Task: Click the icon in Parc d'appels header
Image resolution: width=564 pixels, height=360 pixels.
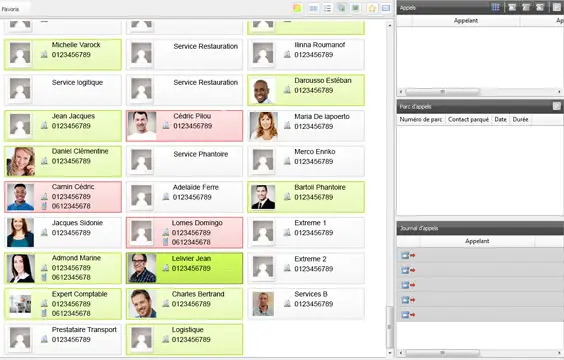Action: click(x=556, y=106)
